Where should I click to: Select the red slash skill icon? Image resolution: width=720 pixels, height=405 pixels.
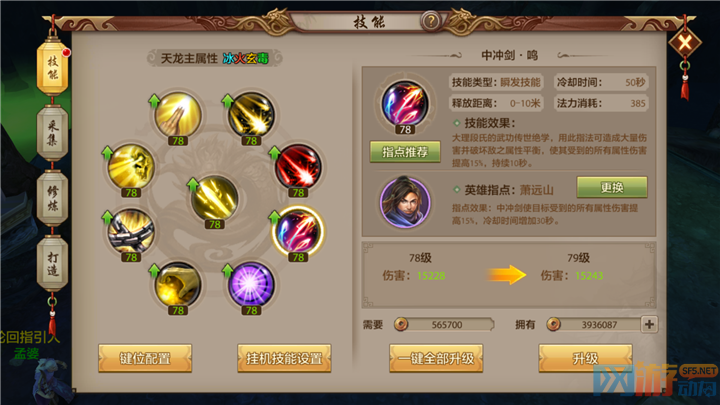coord(298,166)
